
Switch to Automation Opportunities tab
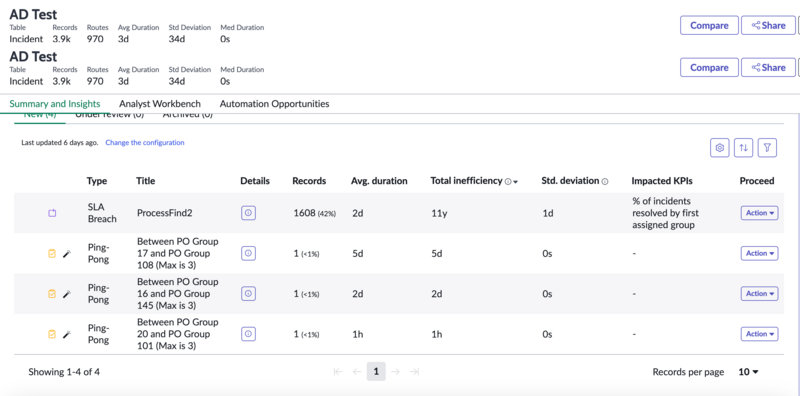(274, 104)
